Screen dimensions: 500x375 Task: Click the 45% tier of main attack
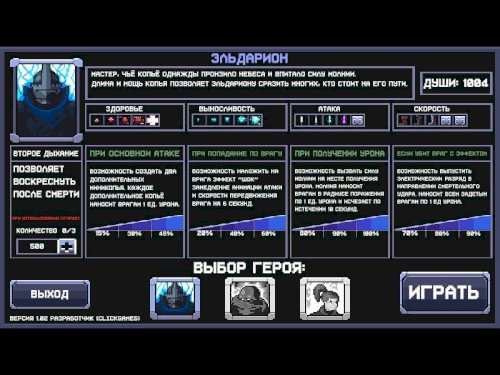166,234
